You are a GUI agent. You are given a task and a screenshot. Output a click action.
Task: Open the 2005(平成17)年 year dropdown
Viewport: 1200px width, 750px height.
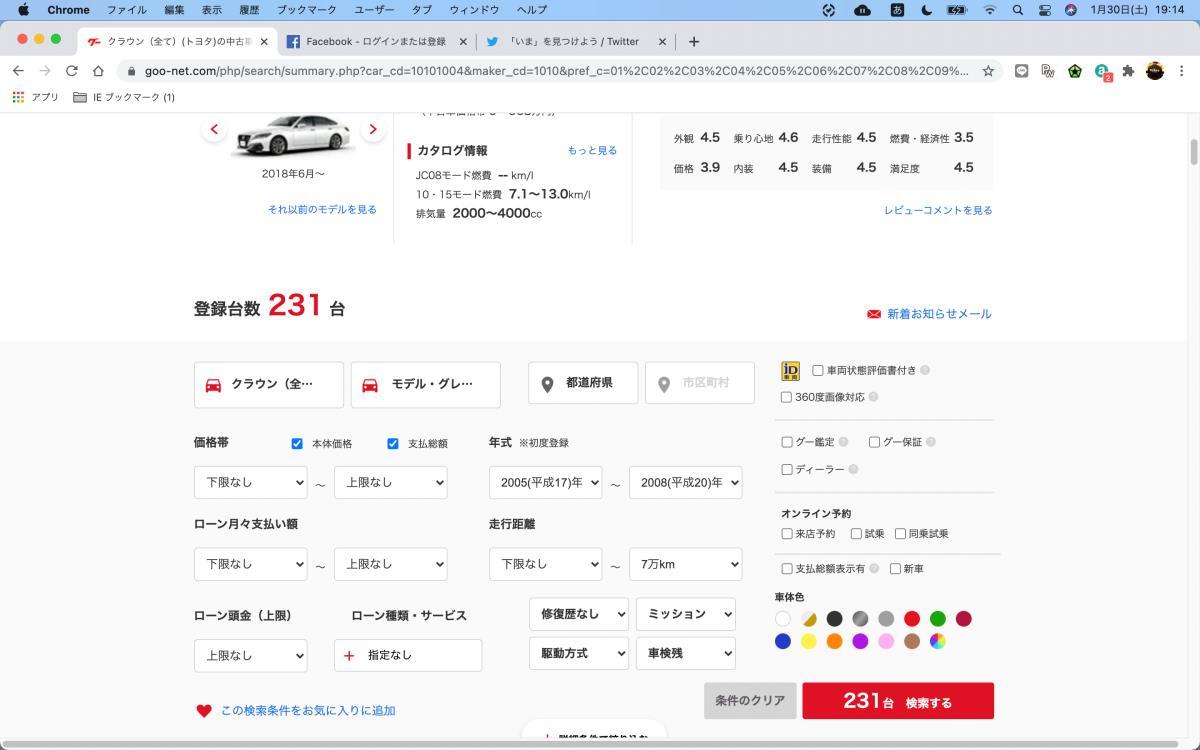pyautogui.click(x=546, y=482)
